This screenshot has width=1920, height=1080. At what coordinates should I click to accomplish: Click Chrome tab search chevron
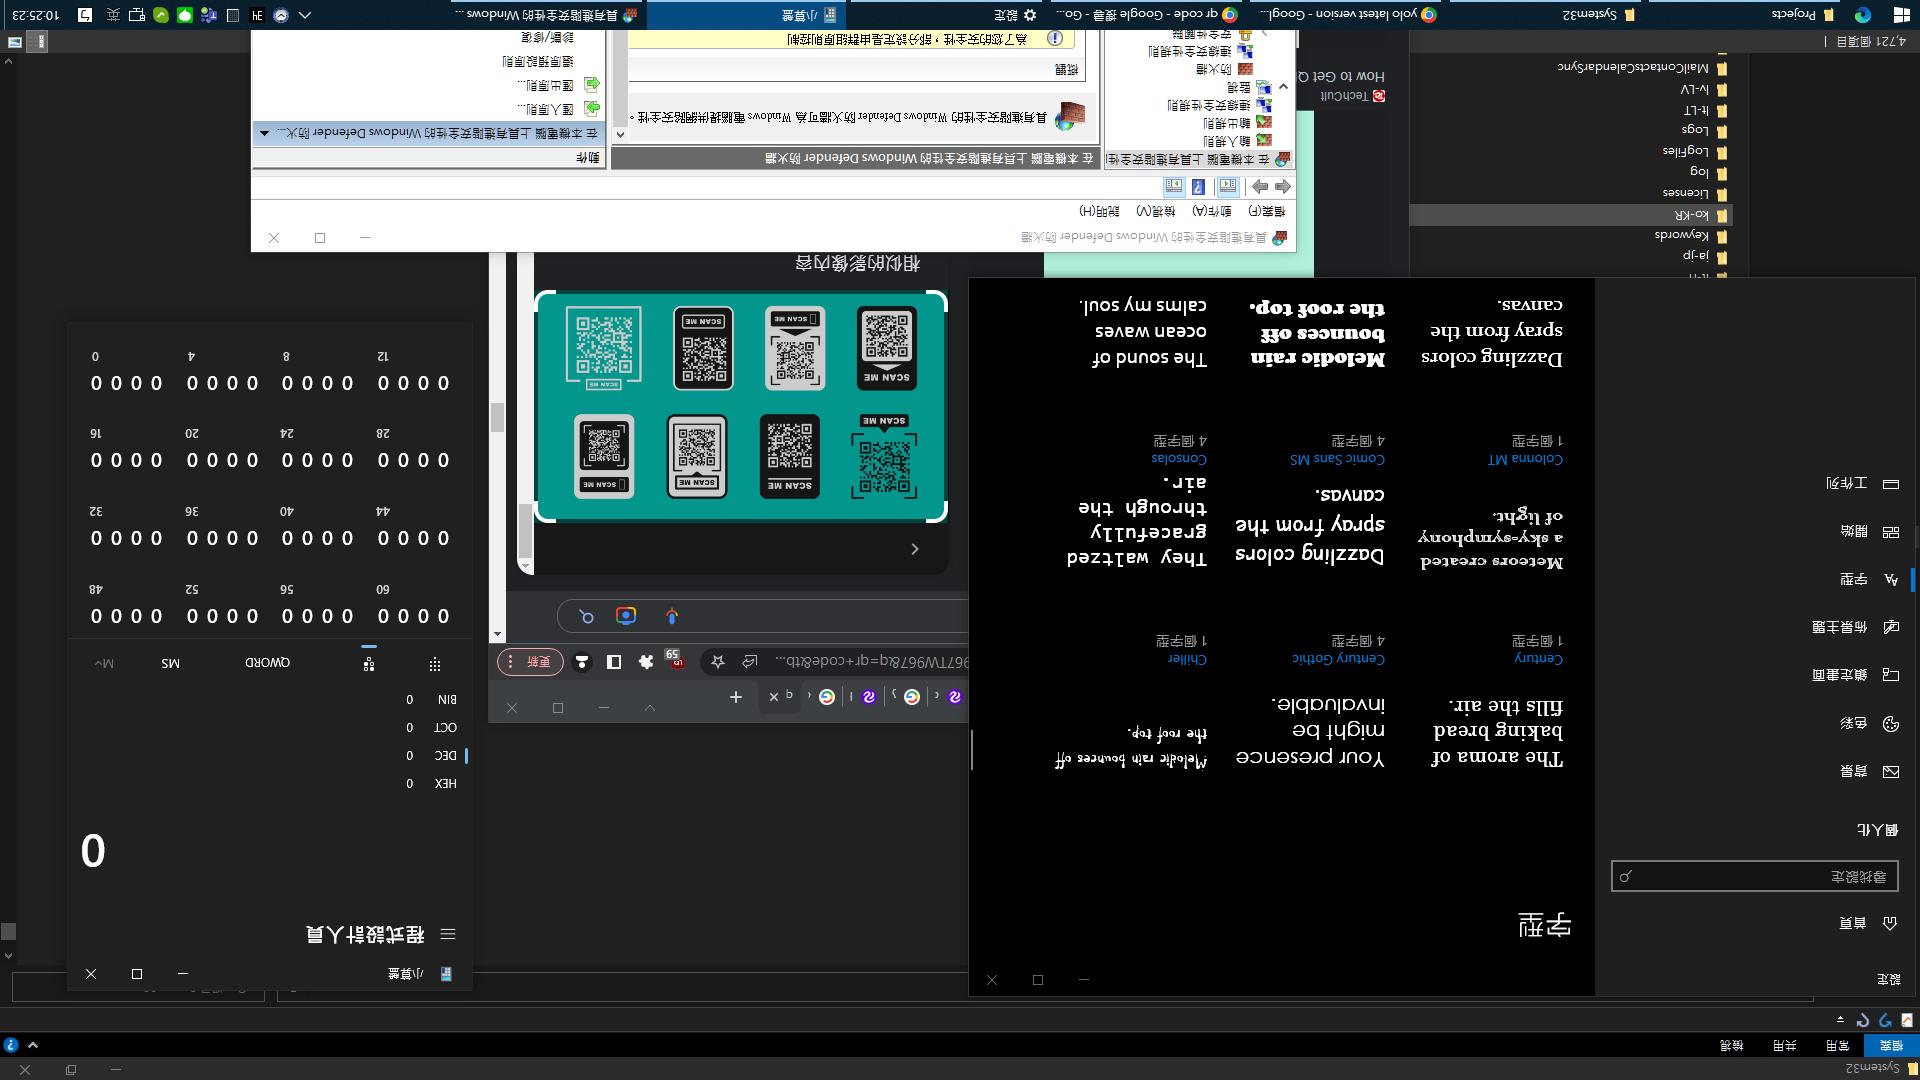pyautogui.click(x=650, y=708)
